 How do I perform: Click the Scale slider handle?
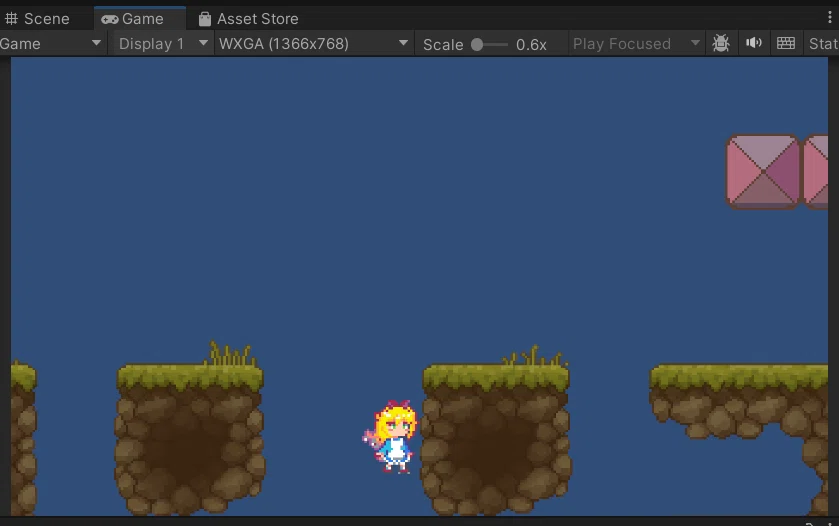(477, 44)
